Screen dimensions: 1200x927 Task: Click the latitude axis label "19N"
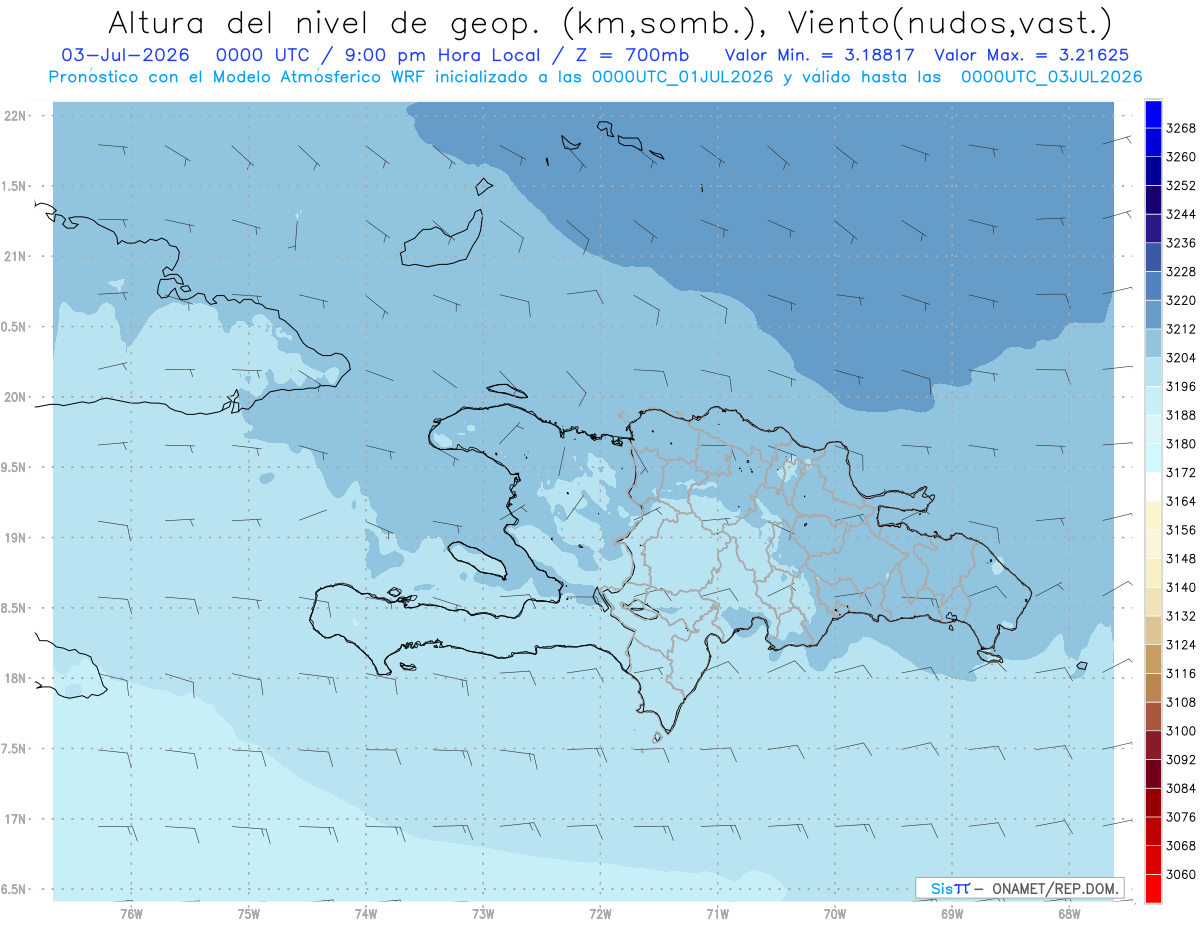(x=17, y=538)
